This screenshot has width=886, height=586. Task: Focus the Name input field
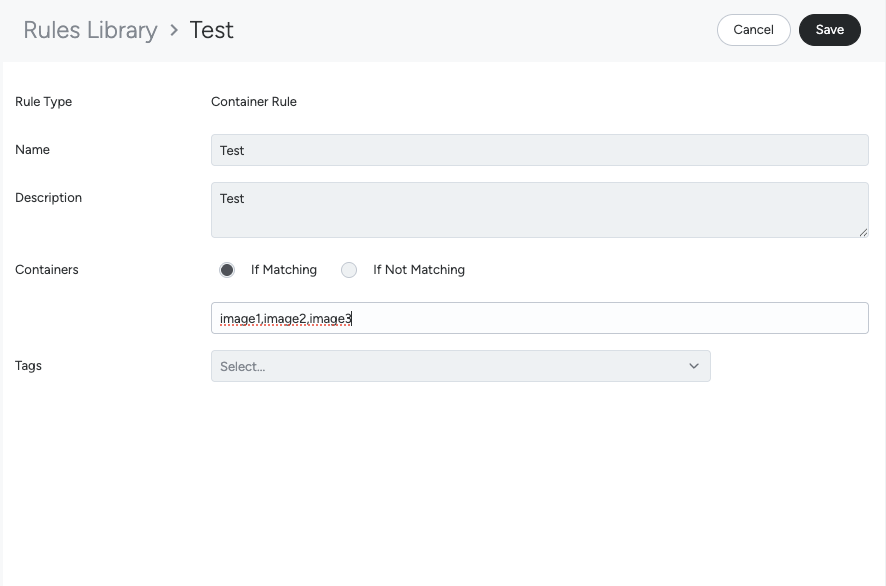click(x=539, y=150)
